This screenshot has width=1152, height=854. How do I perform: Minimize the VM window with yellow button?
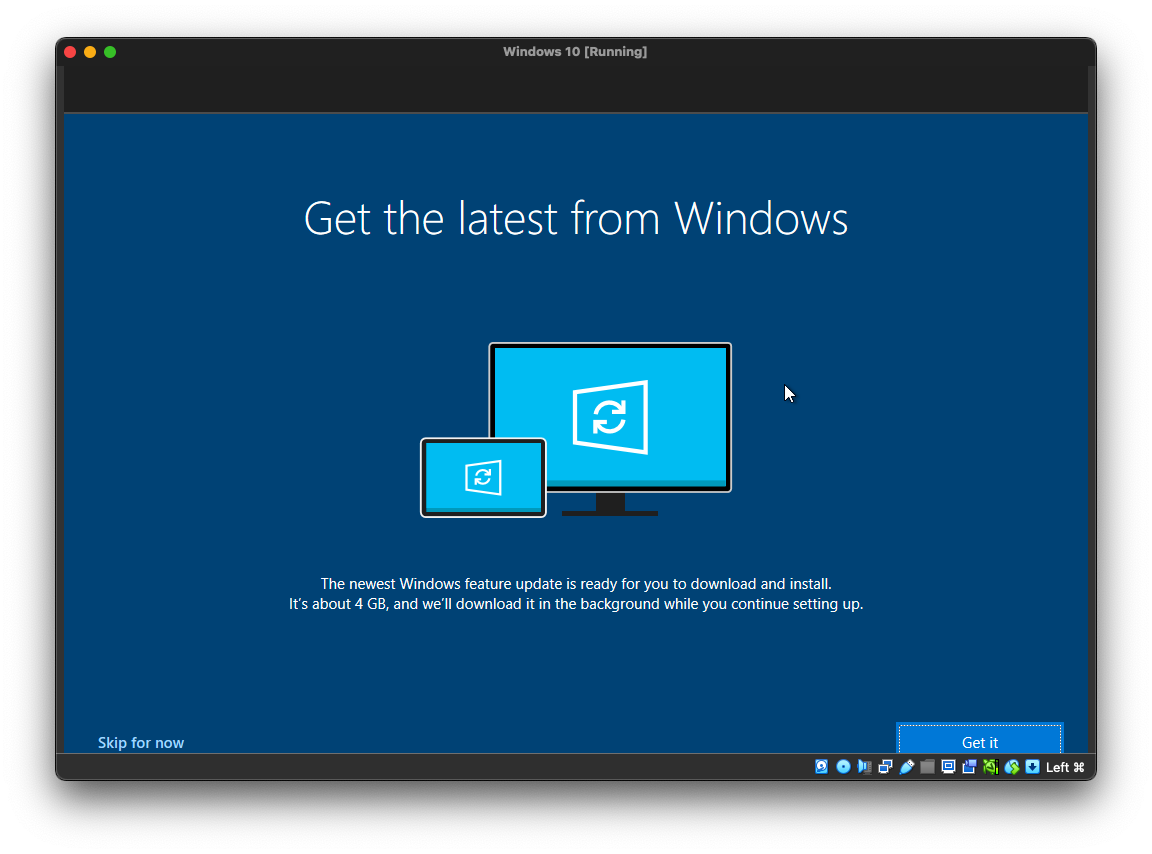point(90,52)
